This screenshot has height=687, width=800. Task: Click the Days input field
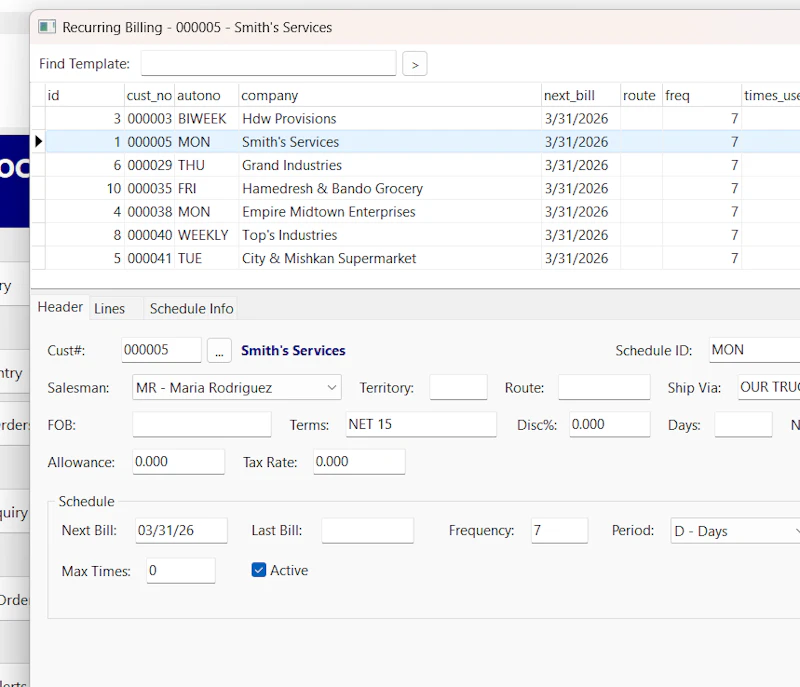coord(743,424)
